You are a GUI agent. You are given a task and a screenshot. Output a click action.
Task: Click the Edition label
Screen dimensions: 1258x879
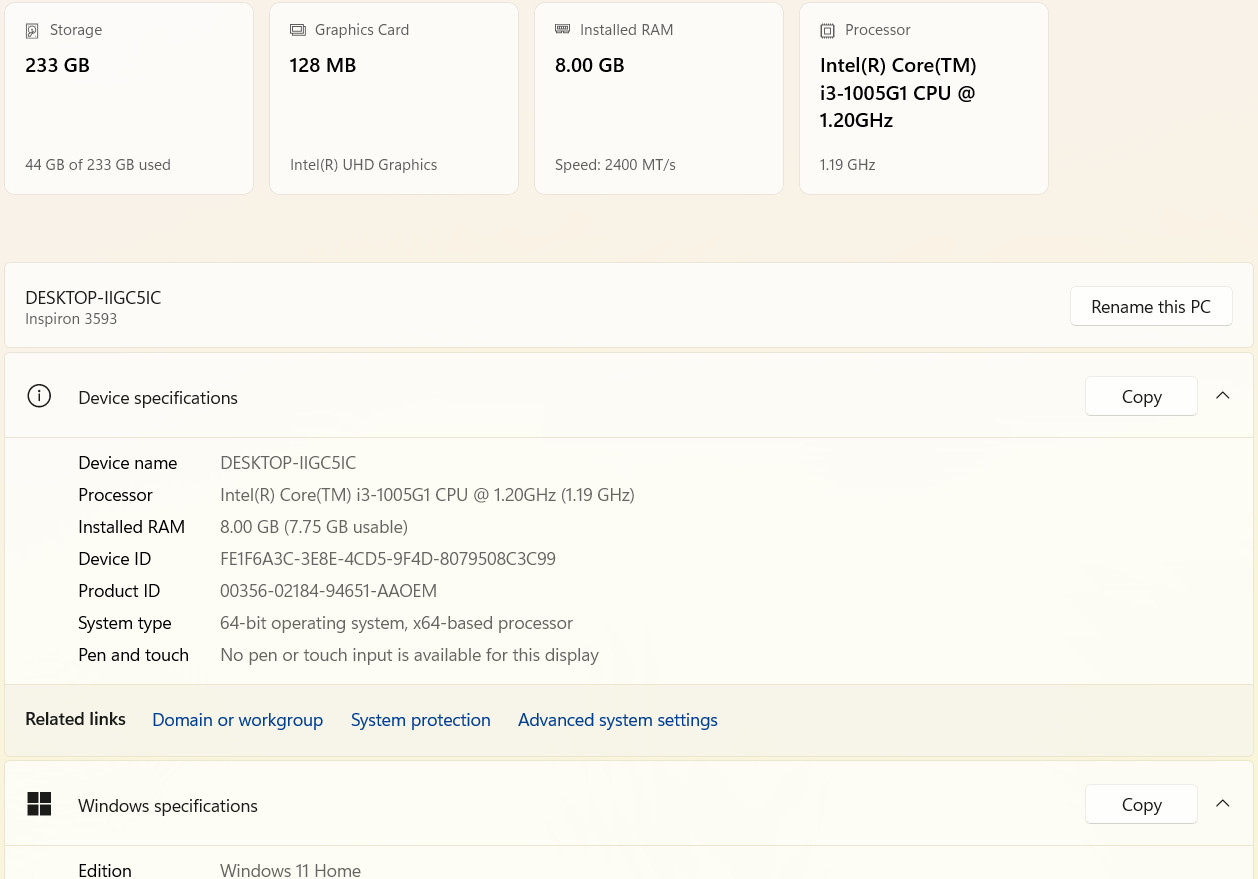click(104, 870)
